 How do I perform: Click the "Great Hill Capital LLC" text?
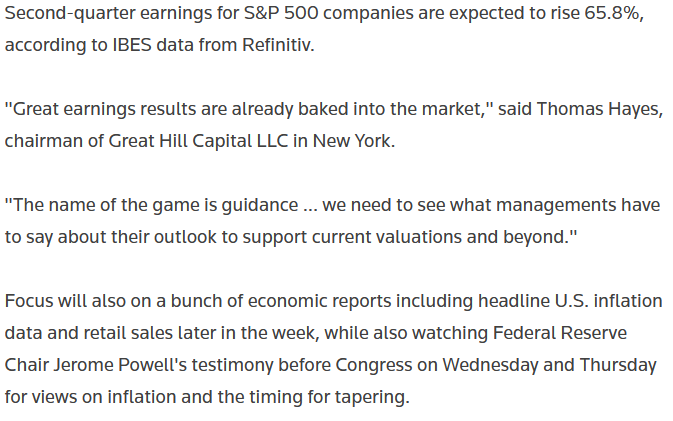pos(198,141)
